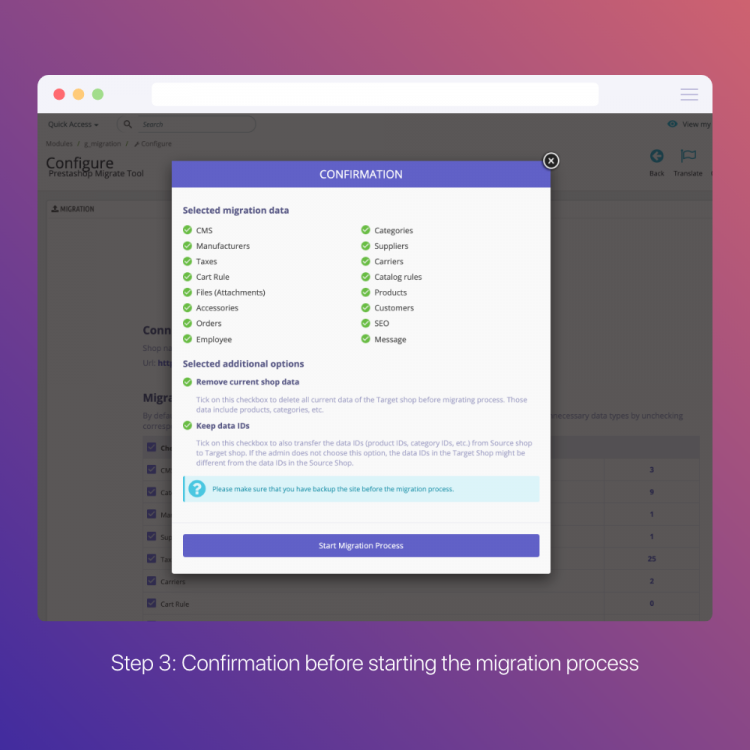Click the green check icon beside Employee

click(188, 339)
